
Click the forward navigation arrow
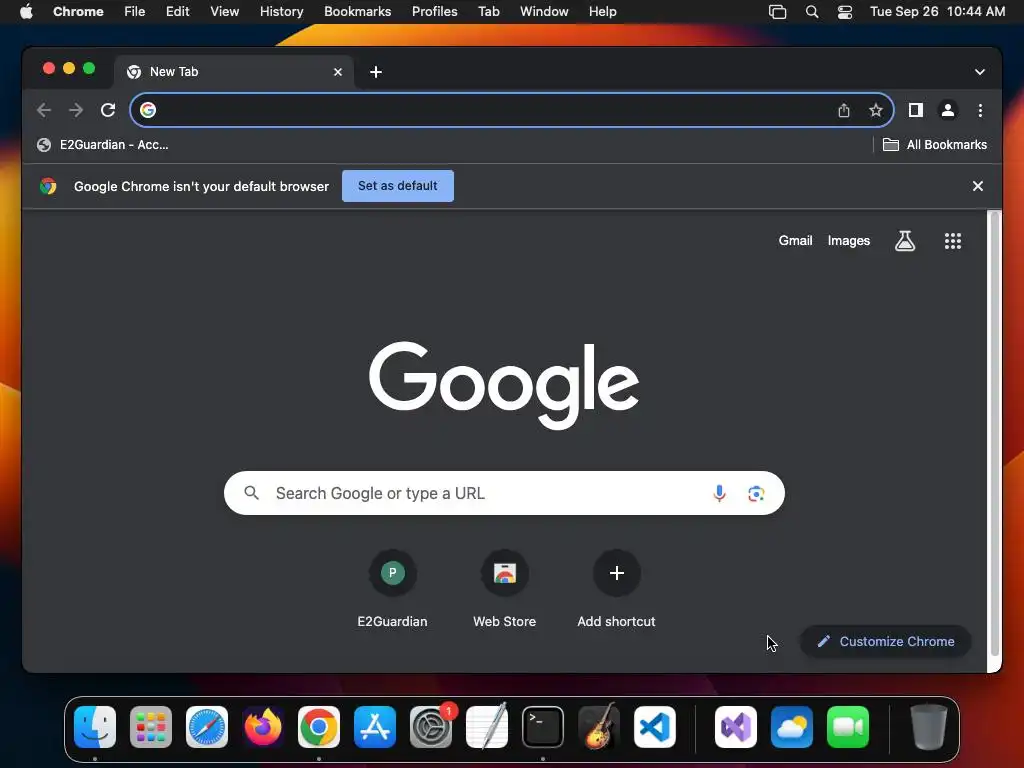76,110
